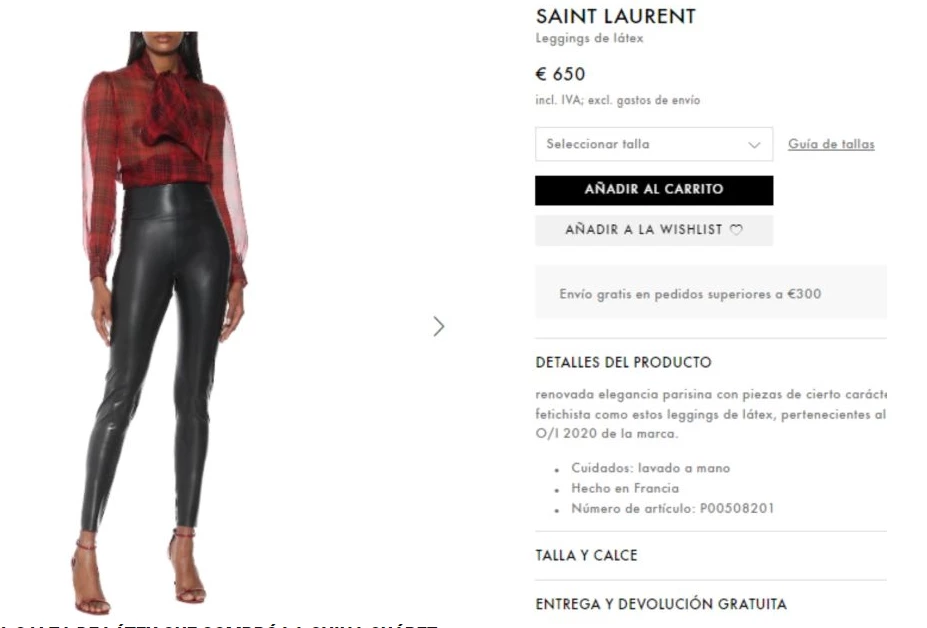The width and height of the screenshot is (927, 628).
Task: Click Añadir a la wishlist button
Action: click(654, 230)
